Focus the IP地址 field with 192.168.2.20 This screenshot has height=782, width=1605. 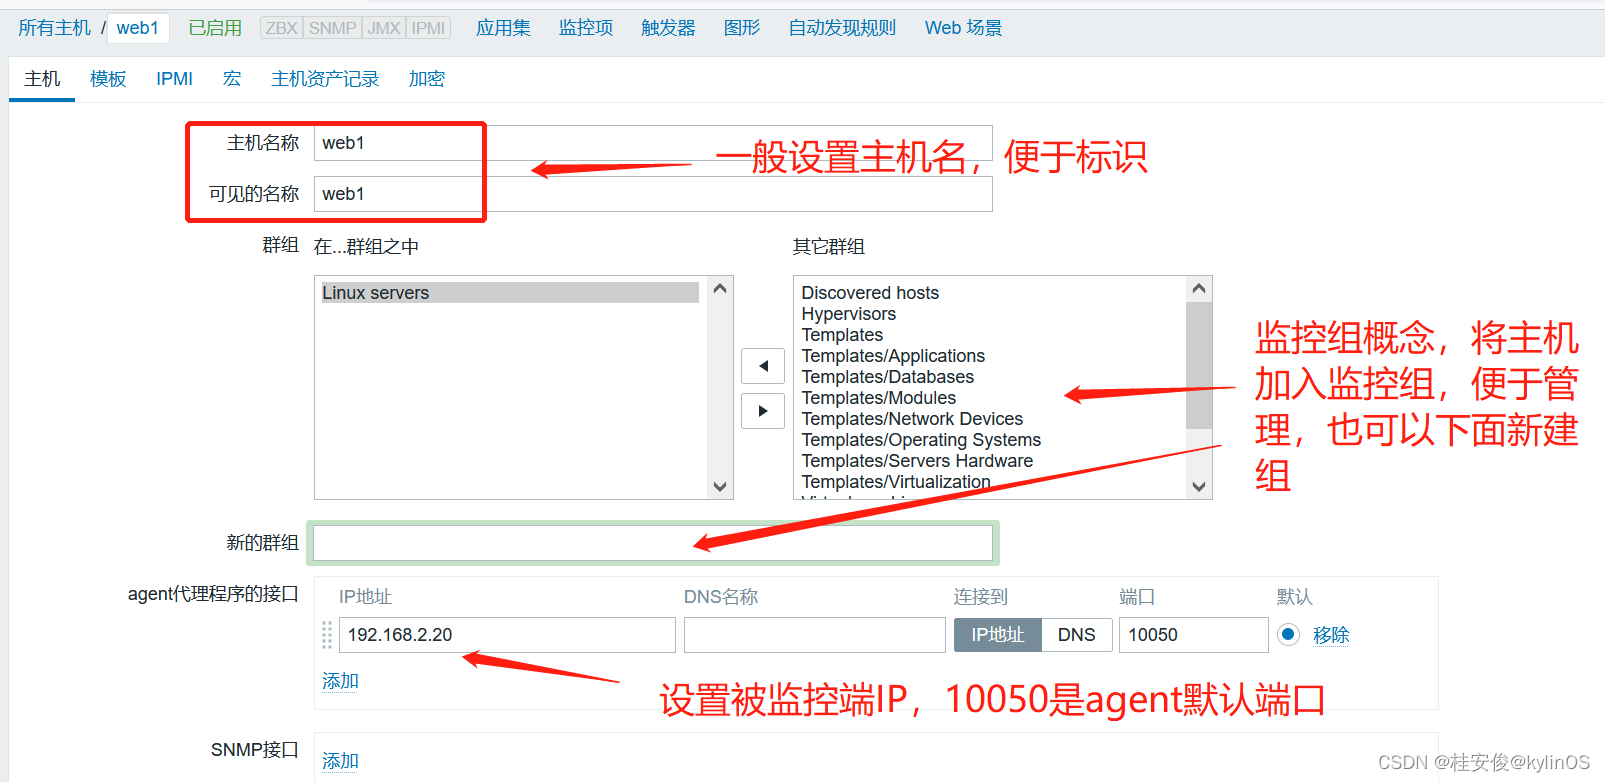coord(507,635)
